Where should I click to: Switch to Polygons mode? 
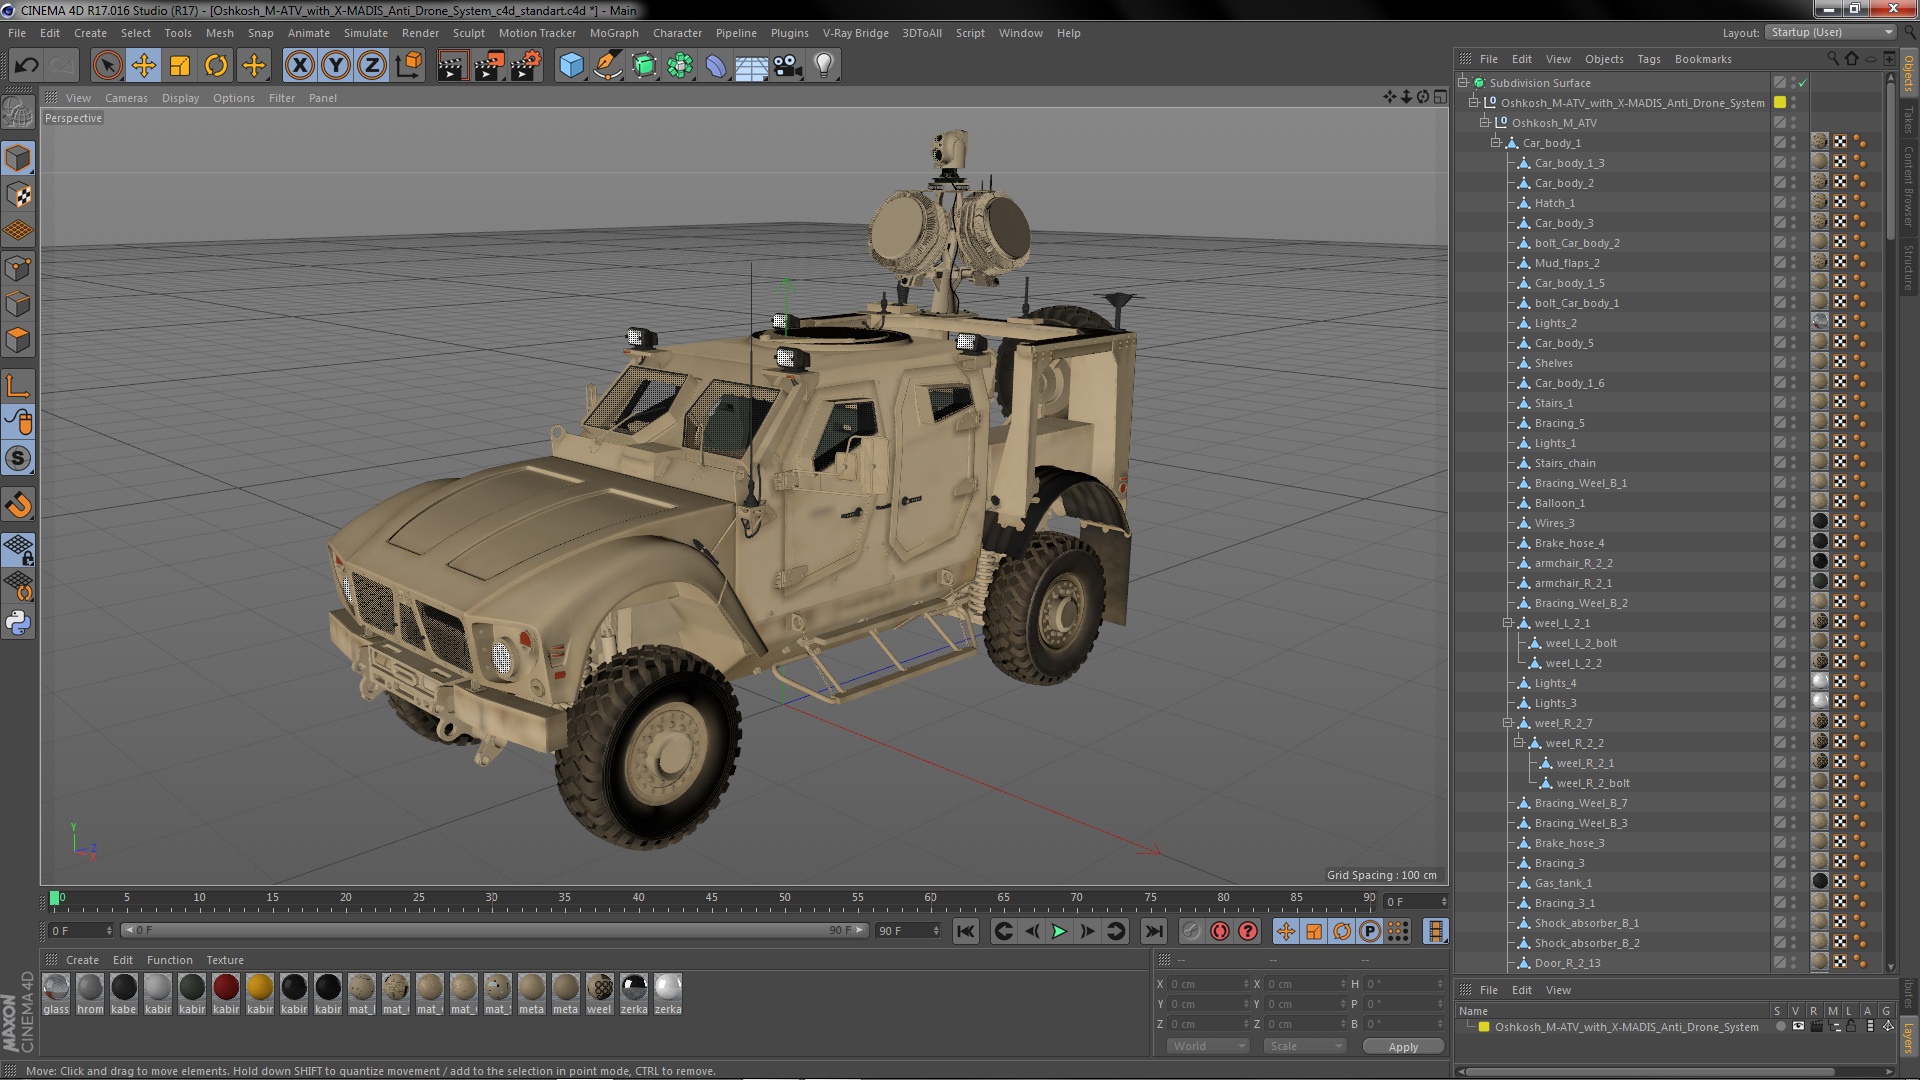click(18, 340)
